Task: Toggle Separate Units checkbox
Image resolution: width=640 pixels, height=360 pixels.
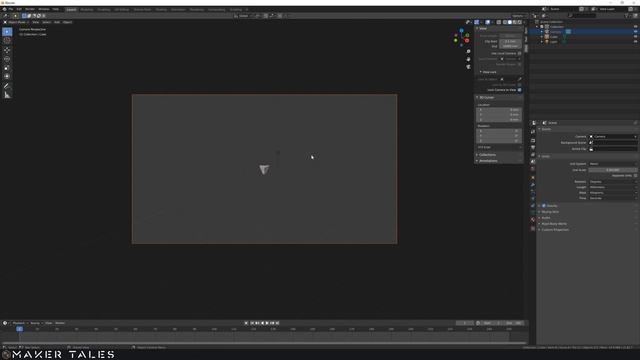Action: pyautogui.click(x=635, y=176)
